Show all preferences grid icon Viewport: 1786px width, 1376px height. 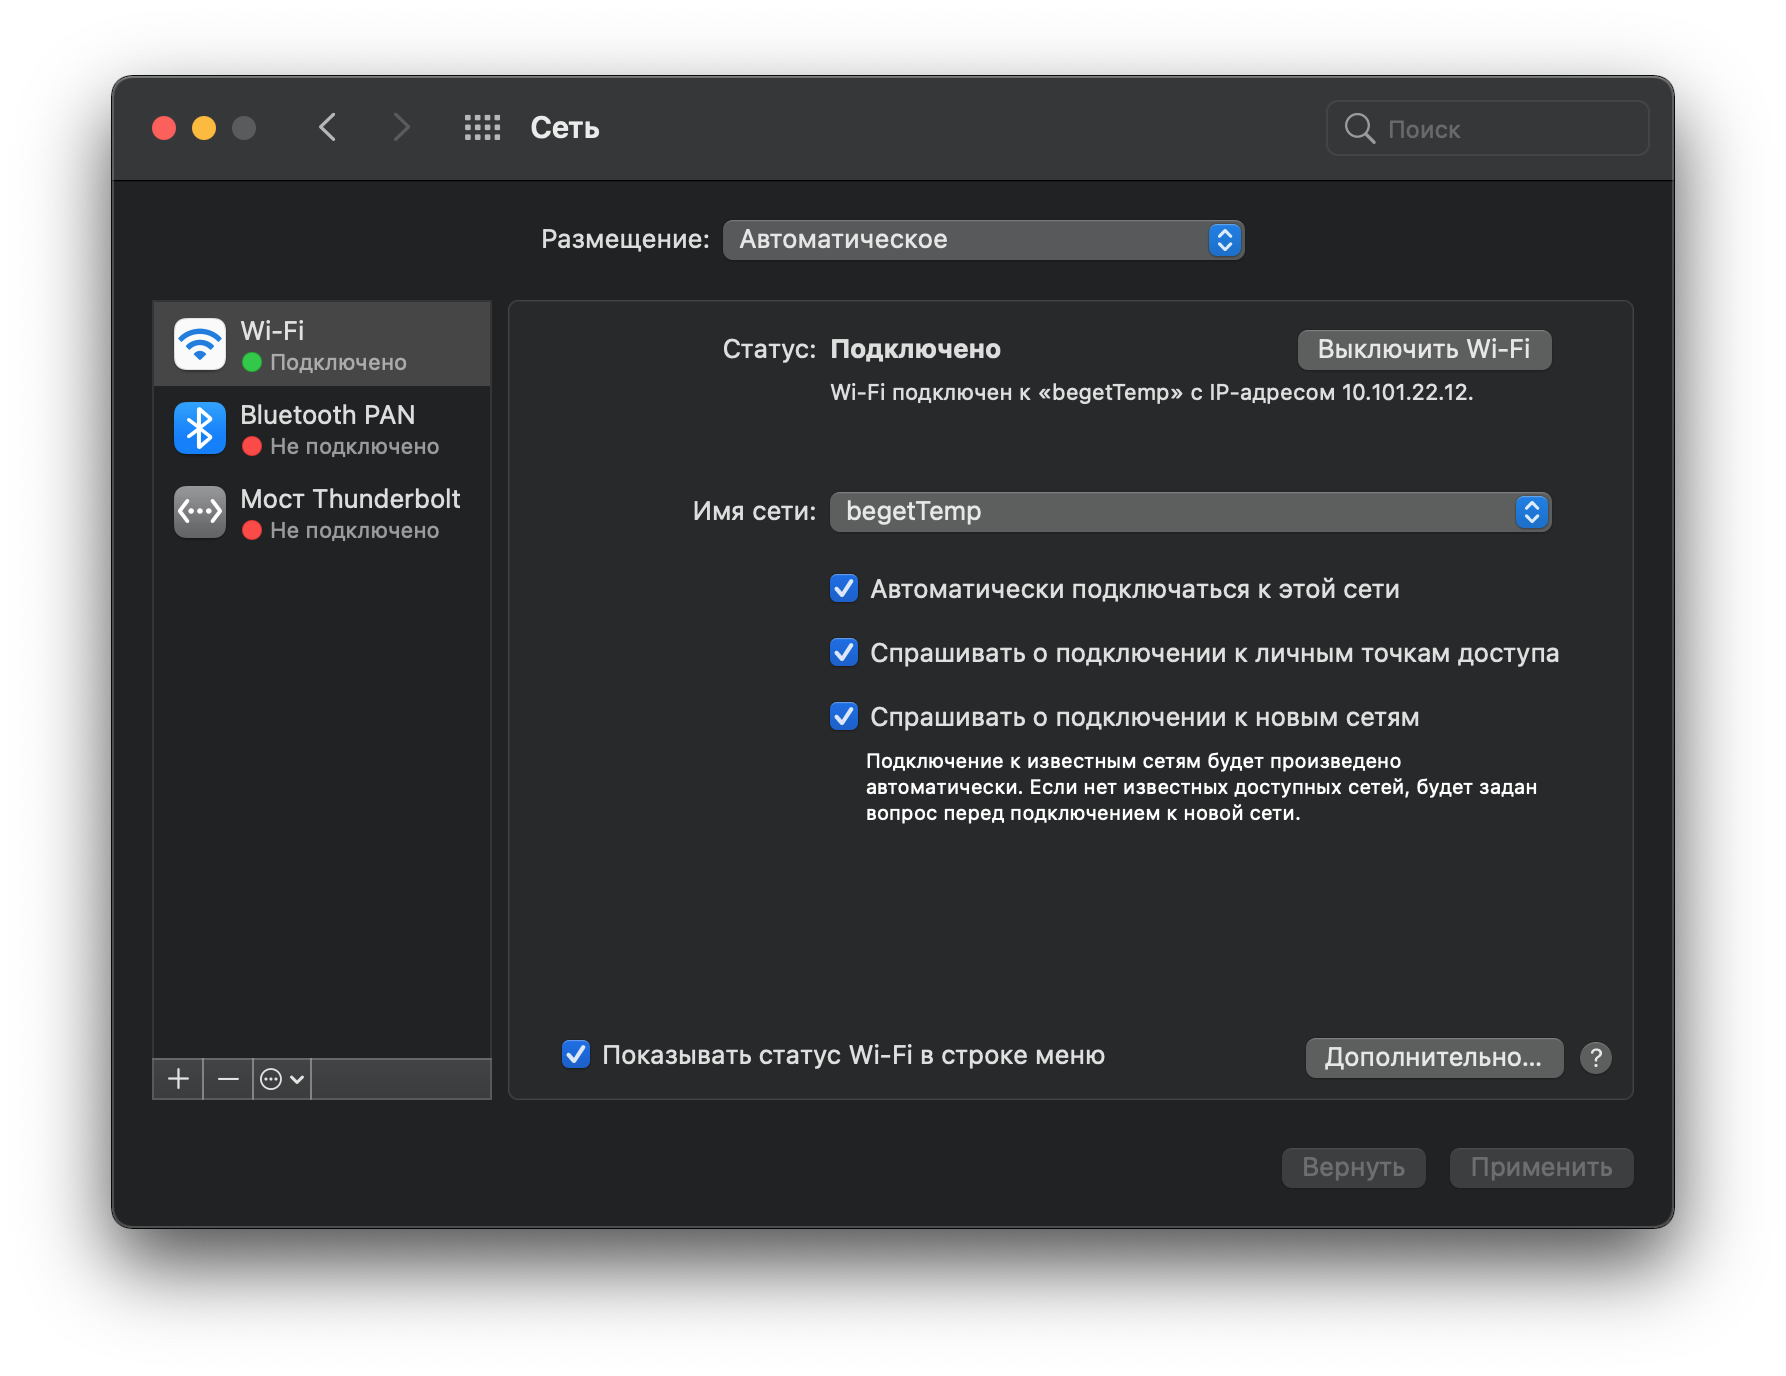(482, 128)
